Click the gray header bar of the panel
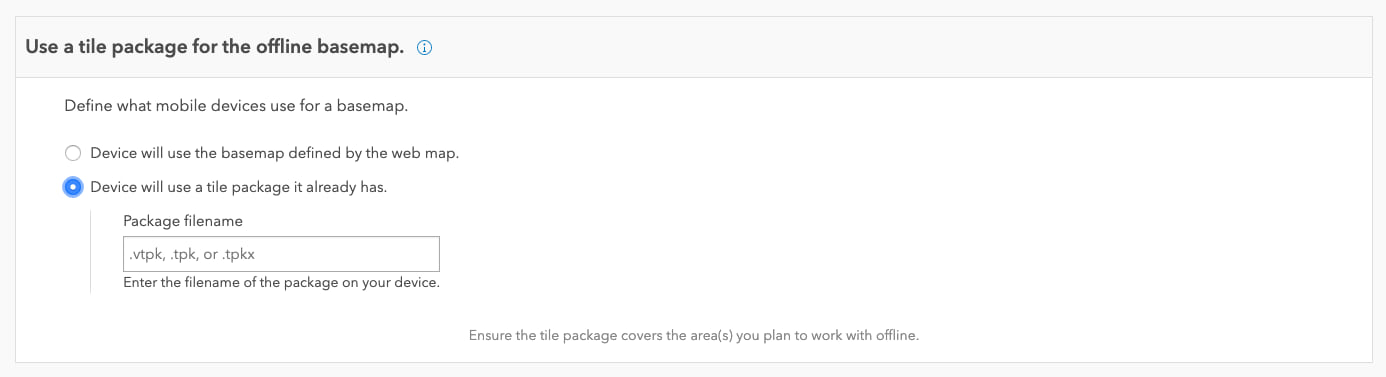This screenshot has height=377, width=1386. click(x=693, y=47)
